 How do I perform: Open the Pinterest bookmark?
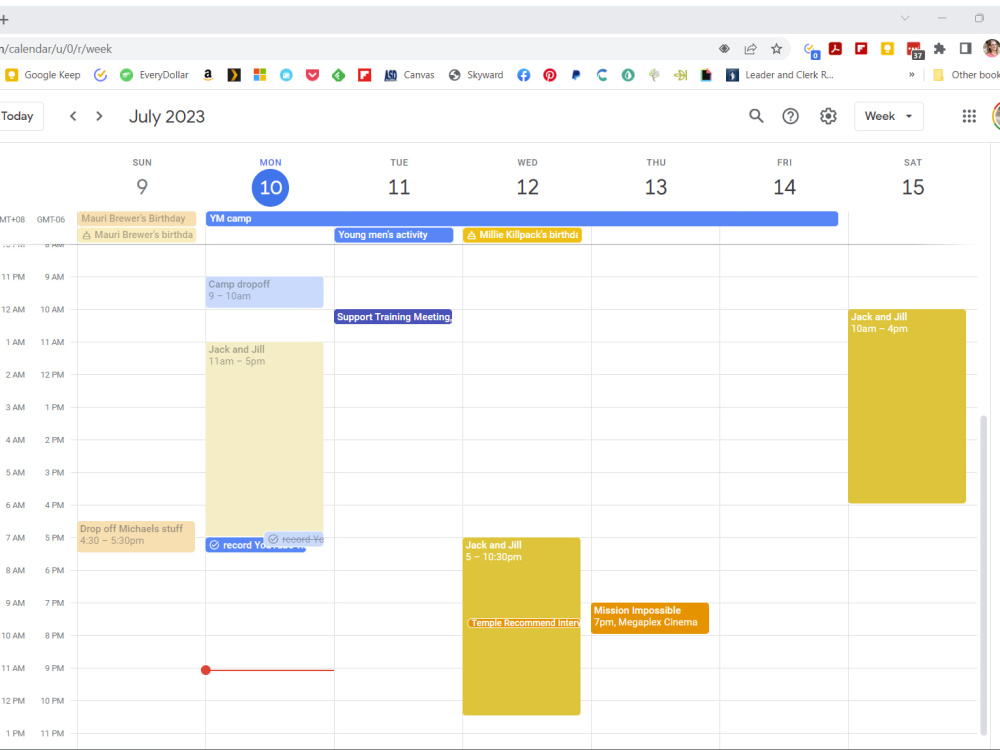(x=550, y=75)
